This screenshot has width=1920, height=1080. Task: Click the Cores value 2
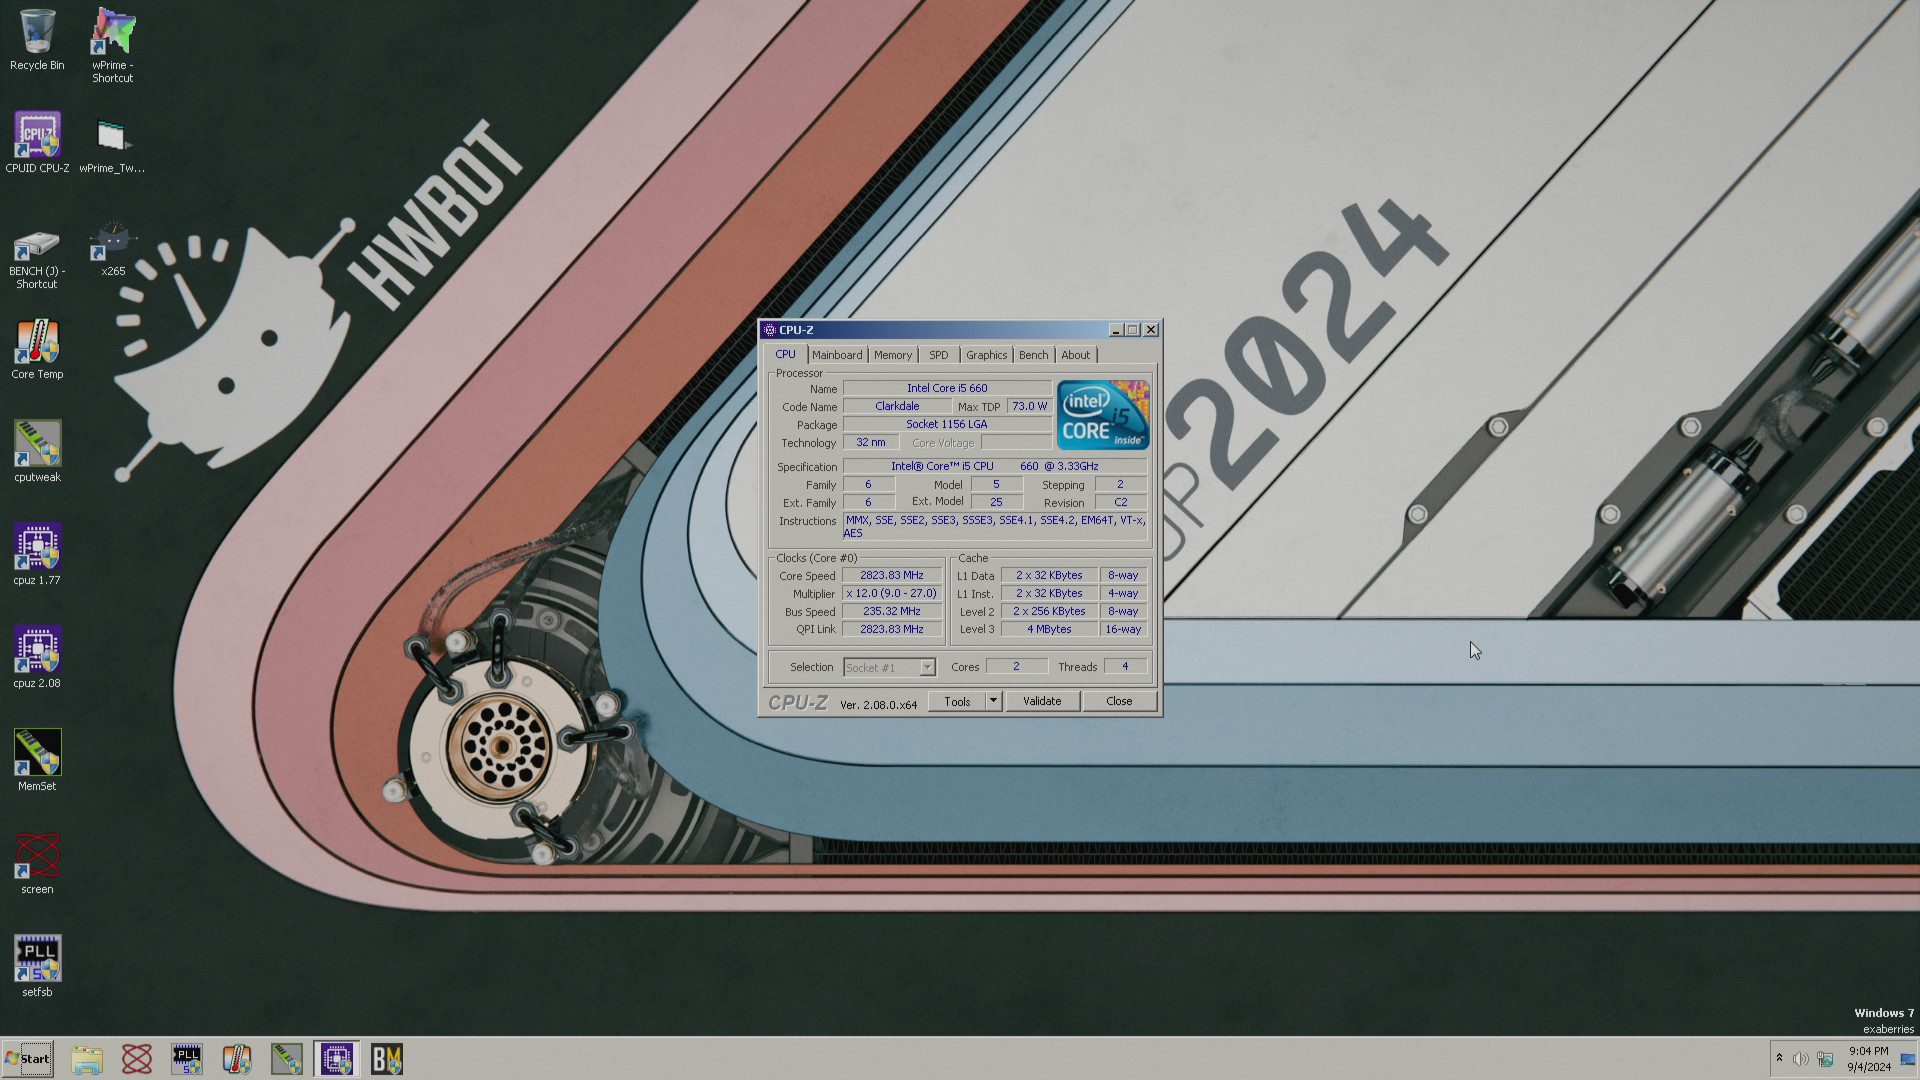coord(1016,666)
